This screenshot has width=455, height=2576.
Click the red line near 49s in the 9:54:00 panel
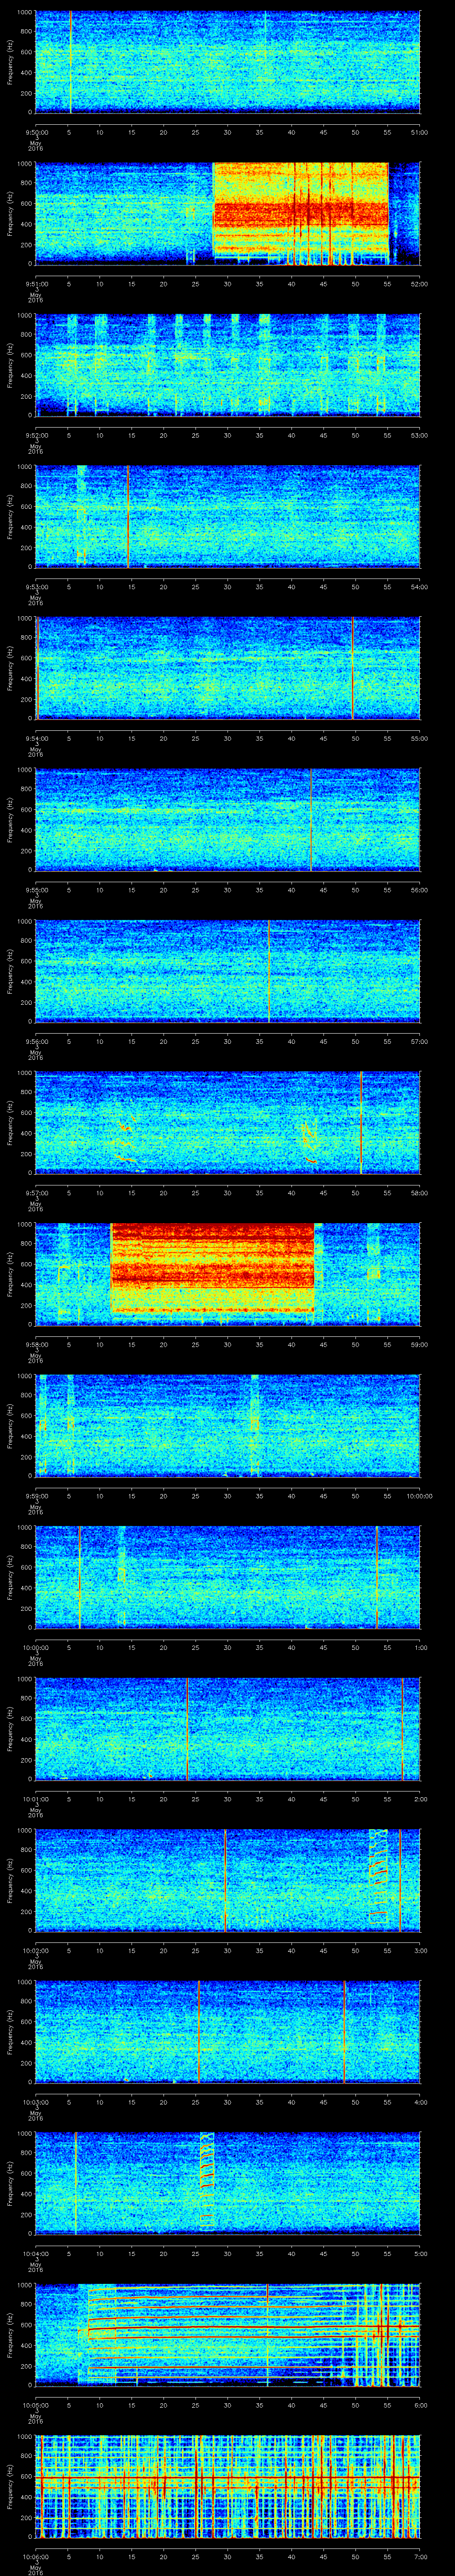pos(352,668)
